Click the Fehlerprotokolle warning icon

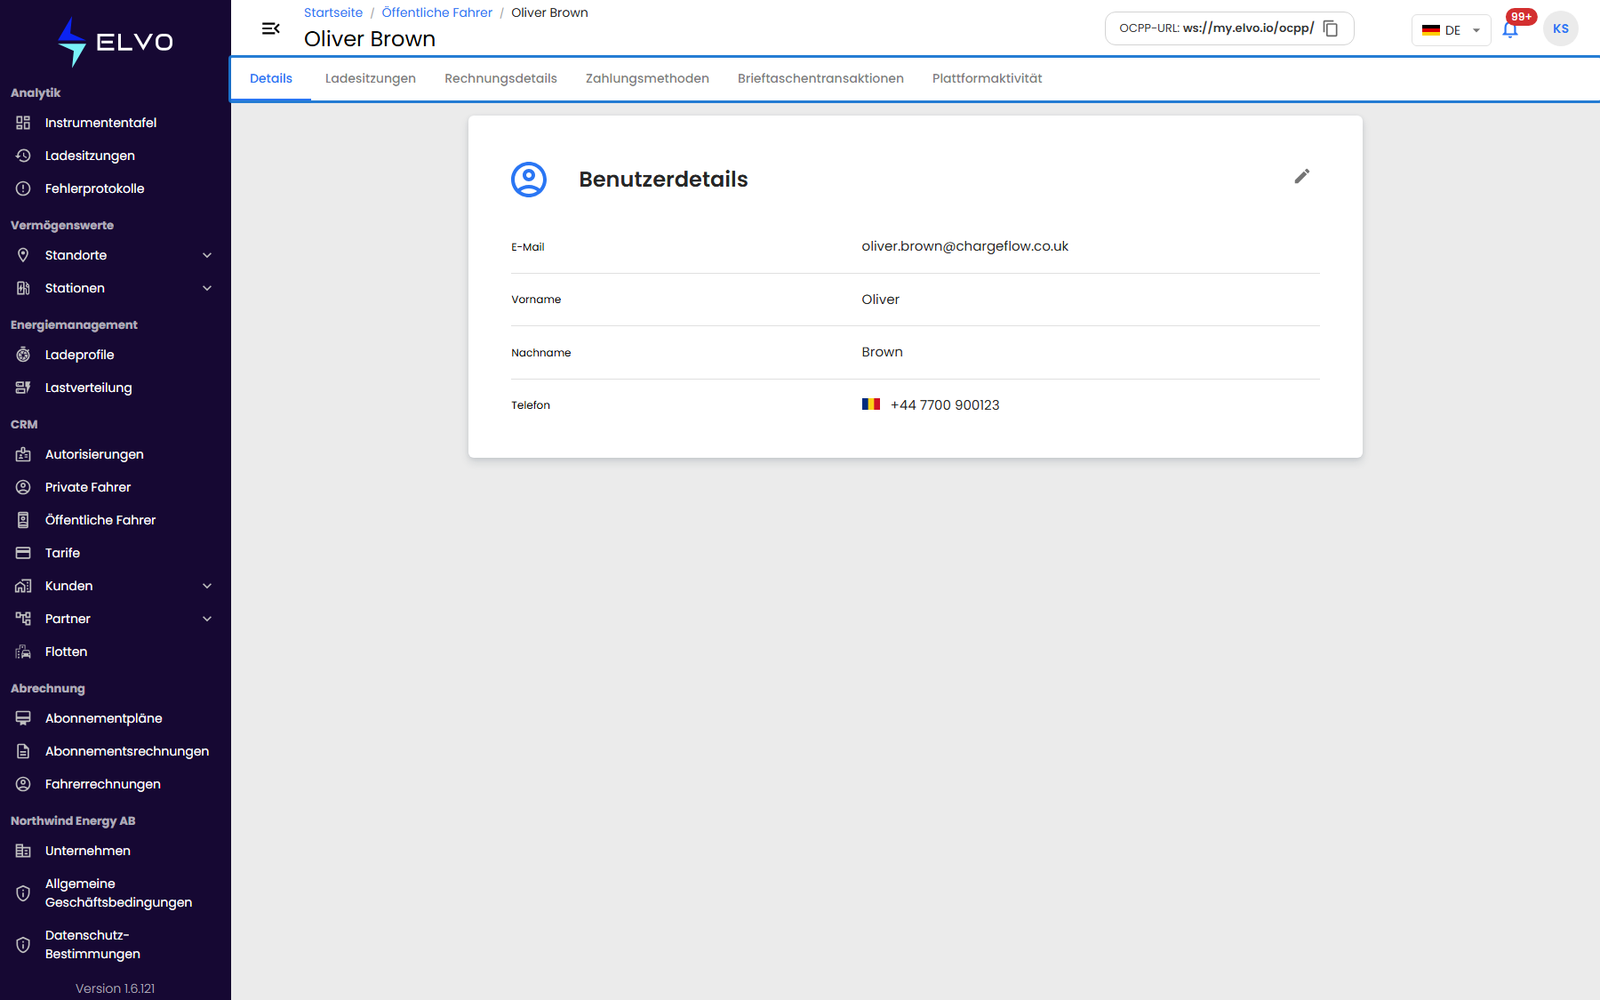click(x=23, y=189)
